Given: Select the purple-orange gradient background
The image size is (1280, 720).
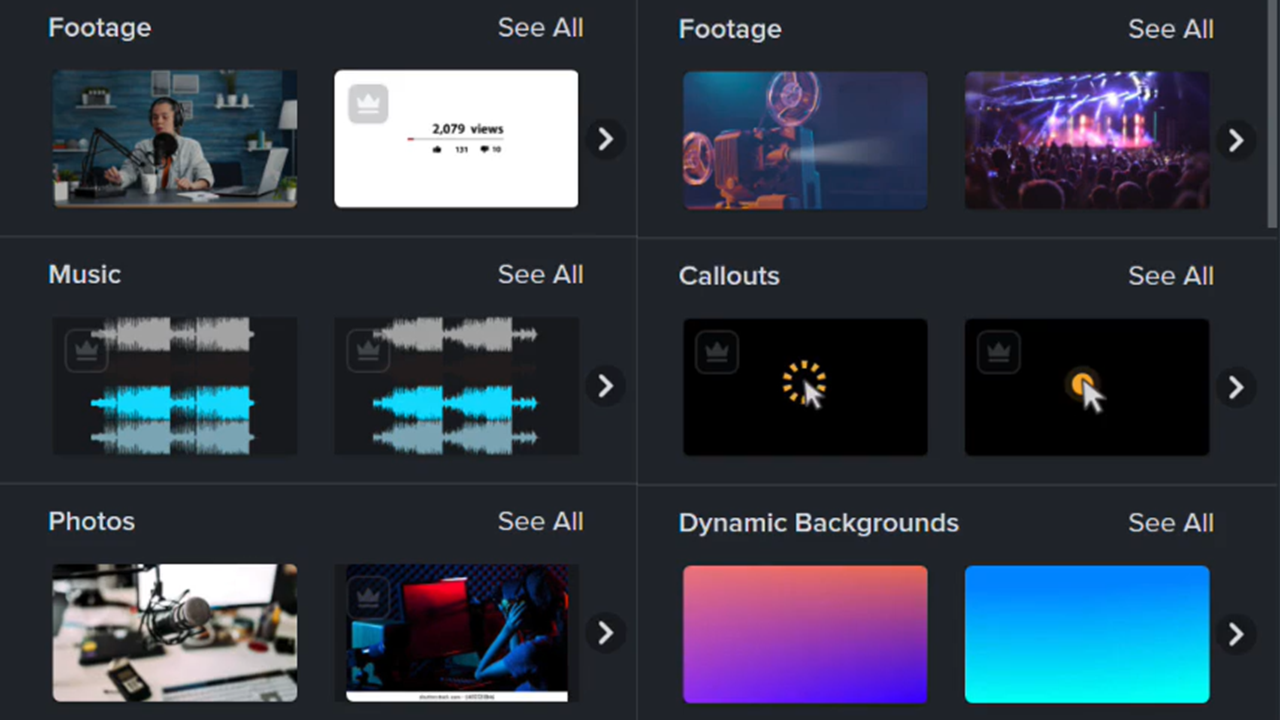Looking at the screenshot, I should coord(805,633).
